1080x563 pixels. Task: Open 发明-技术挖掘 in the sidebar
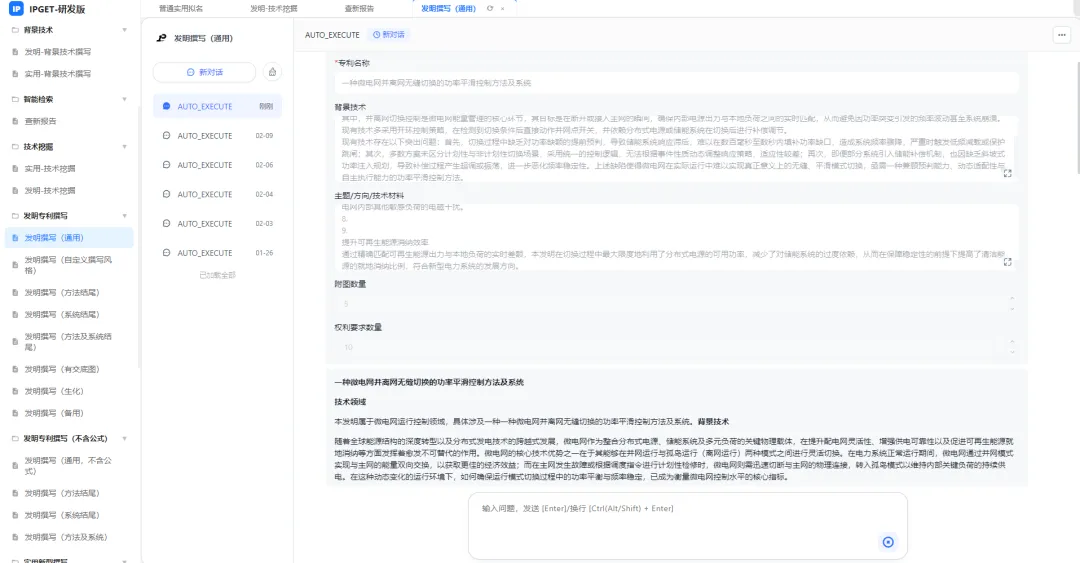50,191
